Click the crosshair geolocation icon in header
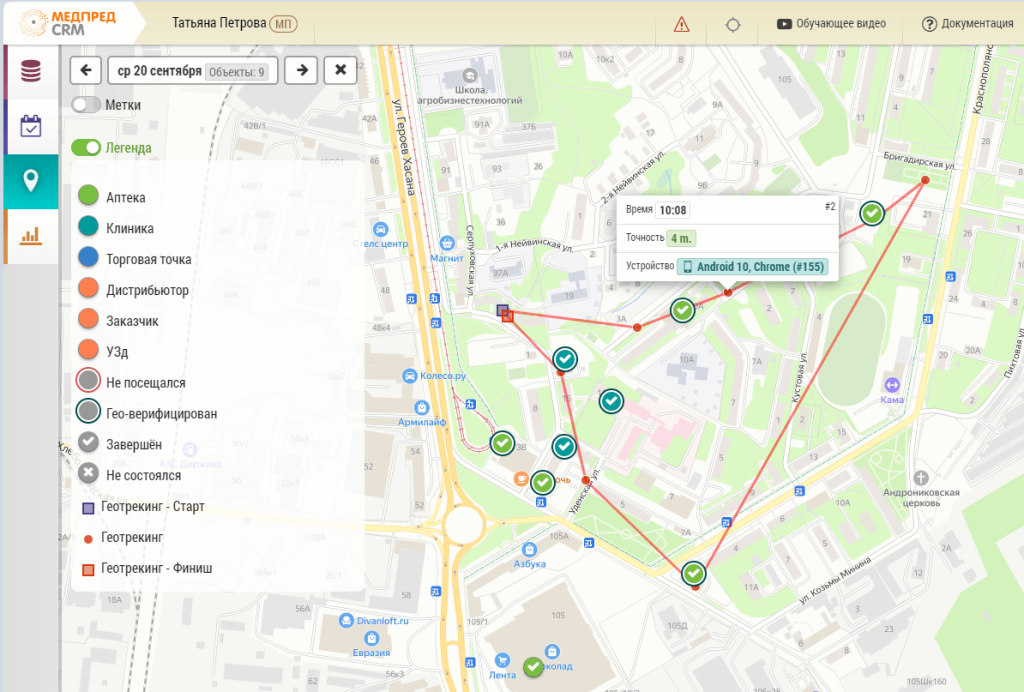This screenshot has height=692, width=1024. point(733,25)
